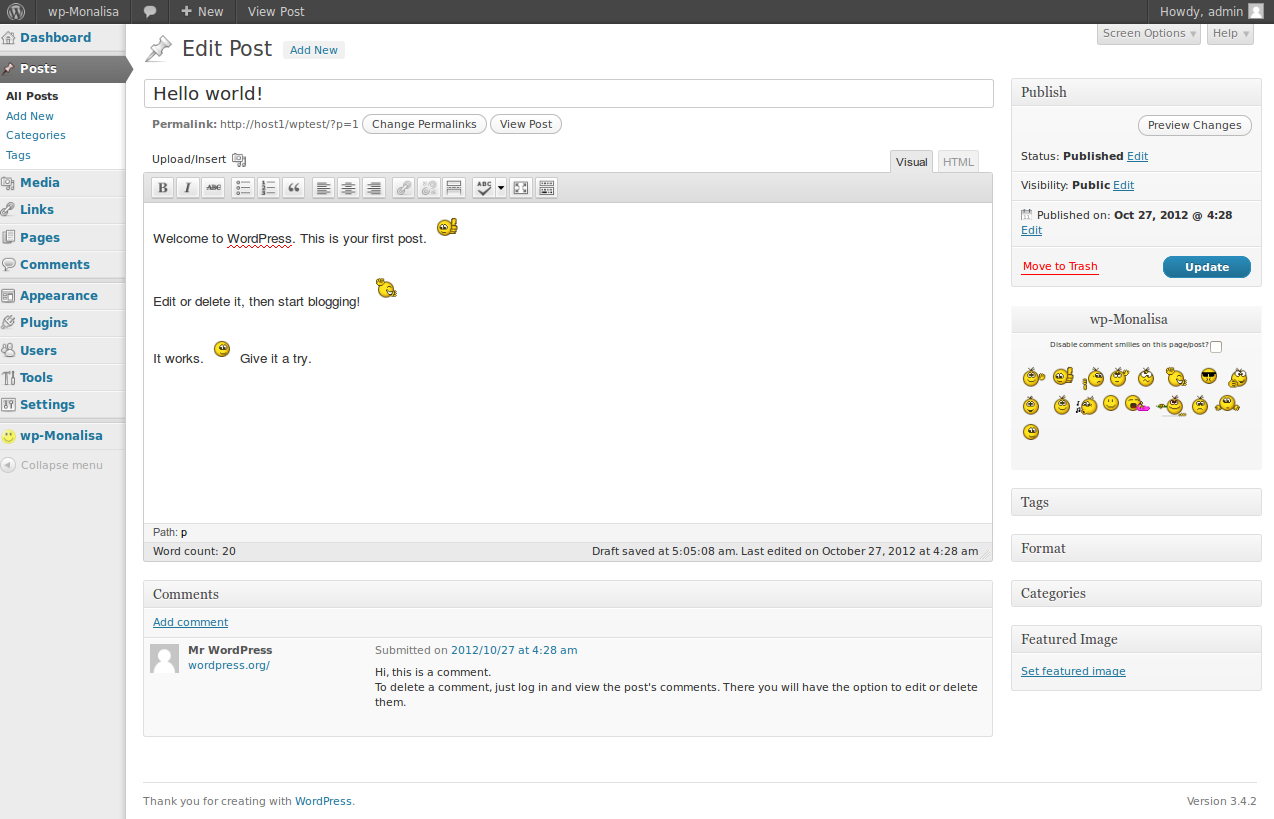
Task: Open Howdy, admin account menu
Action: pos(1211,12)
